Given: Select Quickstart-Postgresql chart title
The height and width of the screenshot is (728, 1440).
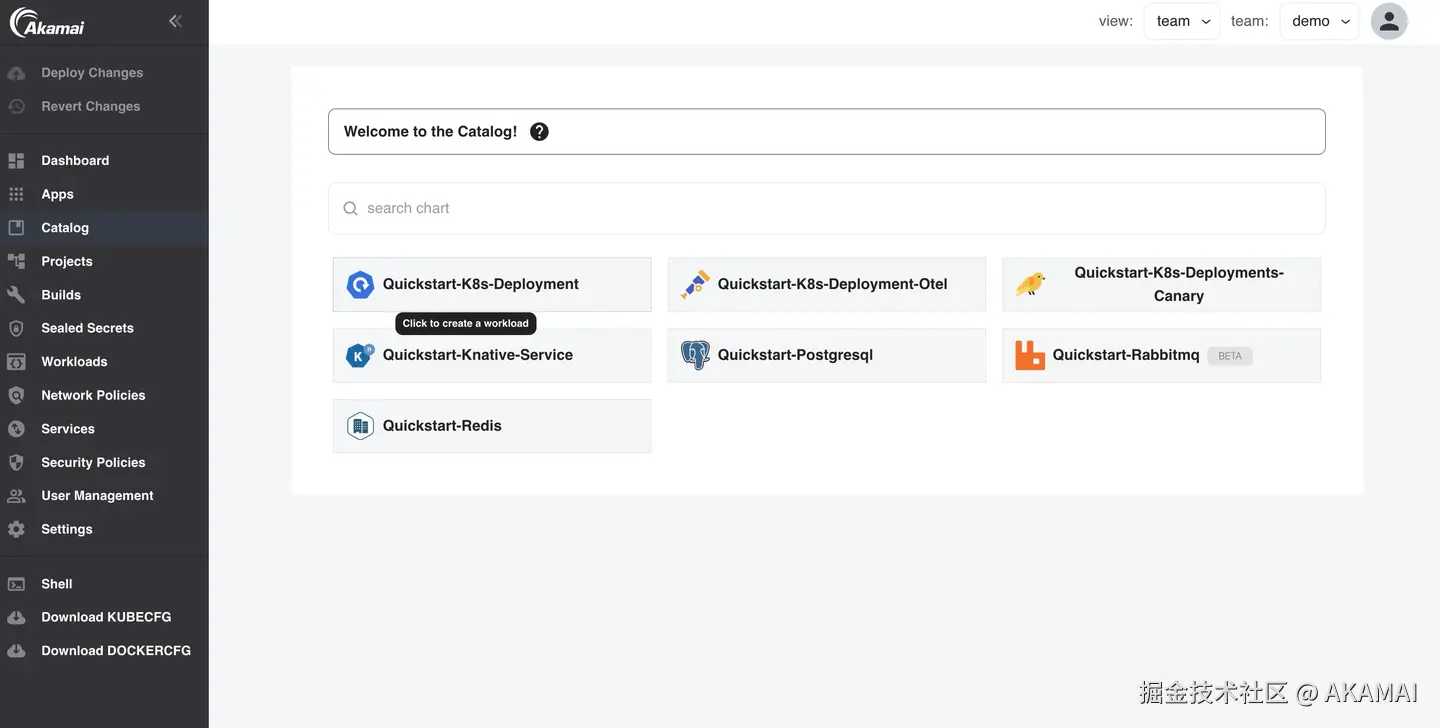Looking at the screenshot, I should coord(795,355).
